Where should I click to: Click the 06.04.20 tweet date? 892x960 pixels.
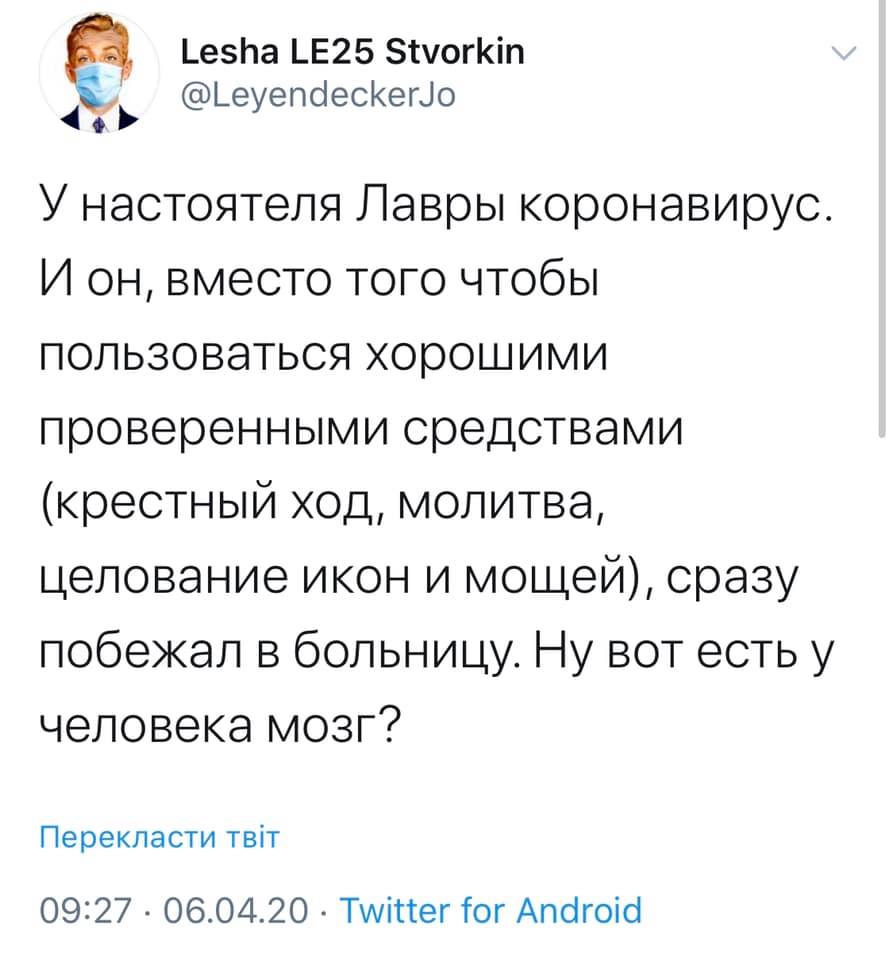coord(234,911)
